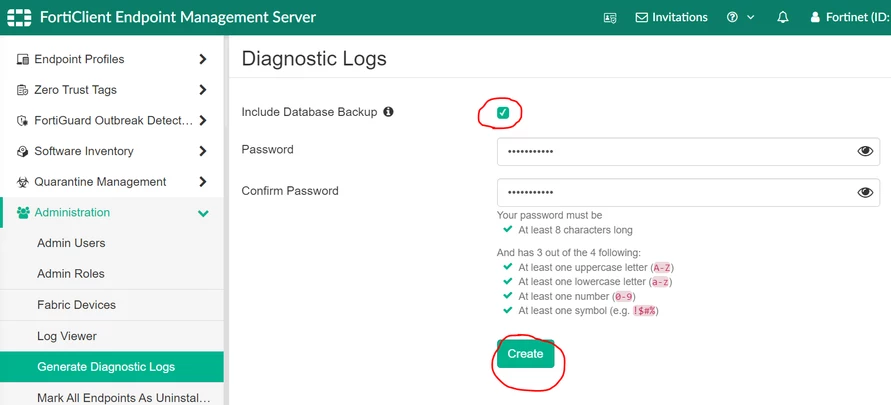Screen dimensions: 891x405
Task: Open the help question mark icon
Action: pos(732,17)
